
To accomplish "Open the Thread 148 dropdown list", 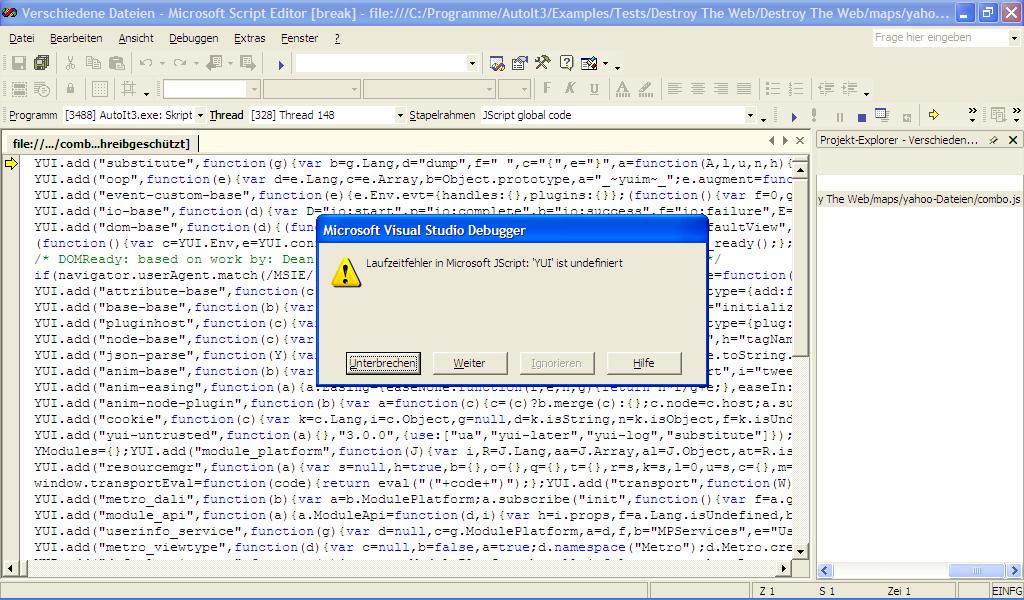I will (x=400, y=116).
